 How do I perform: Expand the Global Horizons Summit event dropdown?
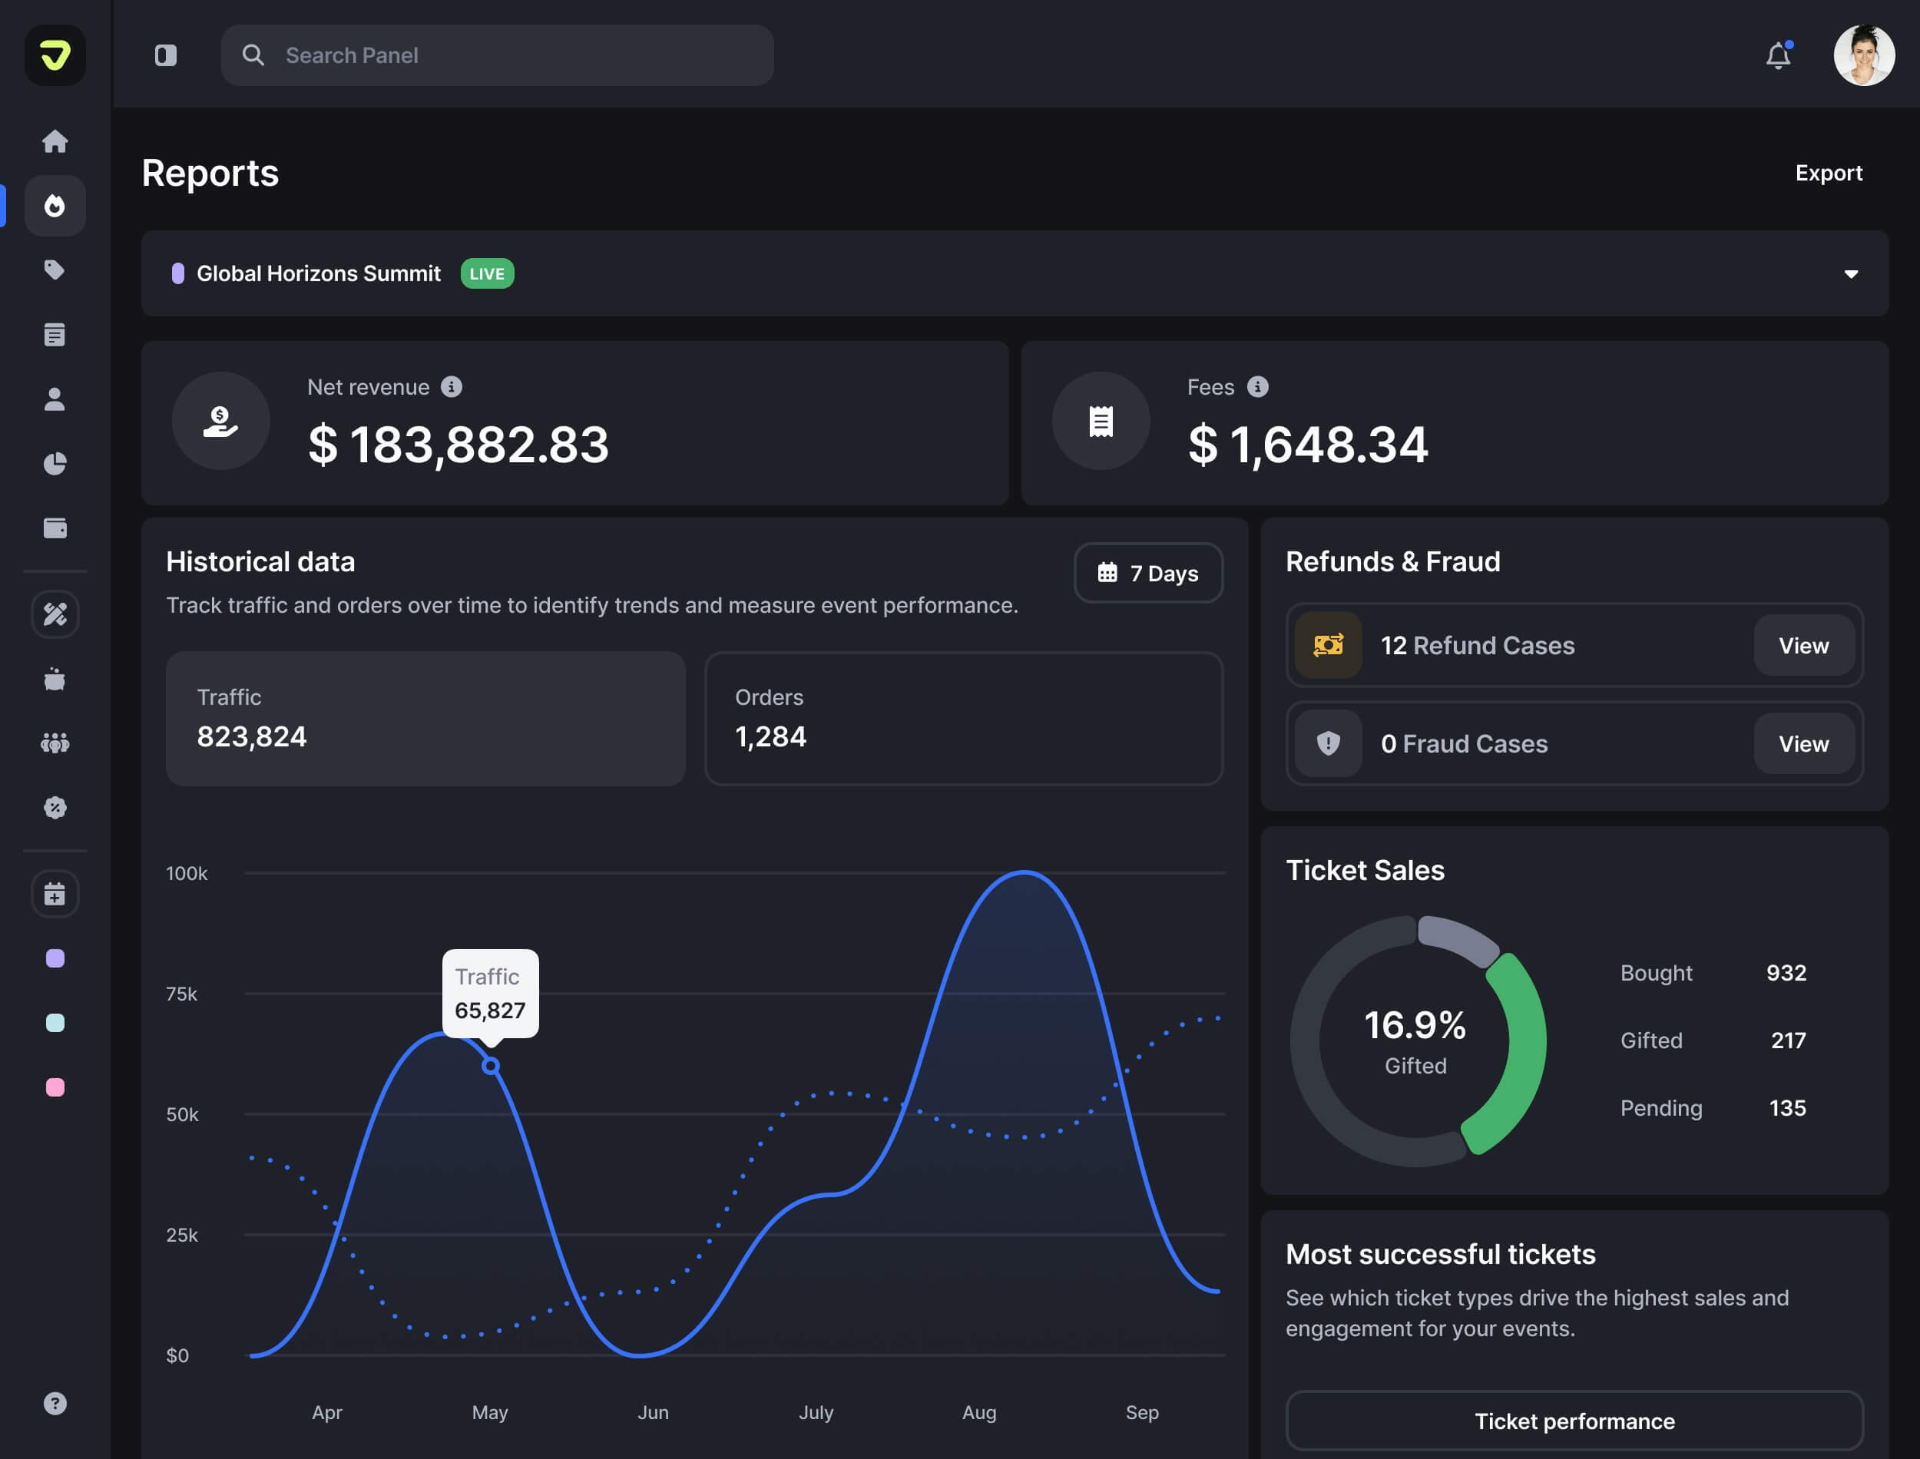(x=1851, y=274)
